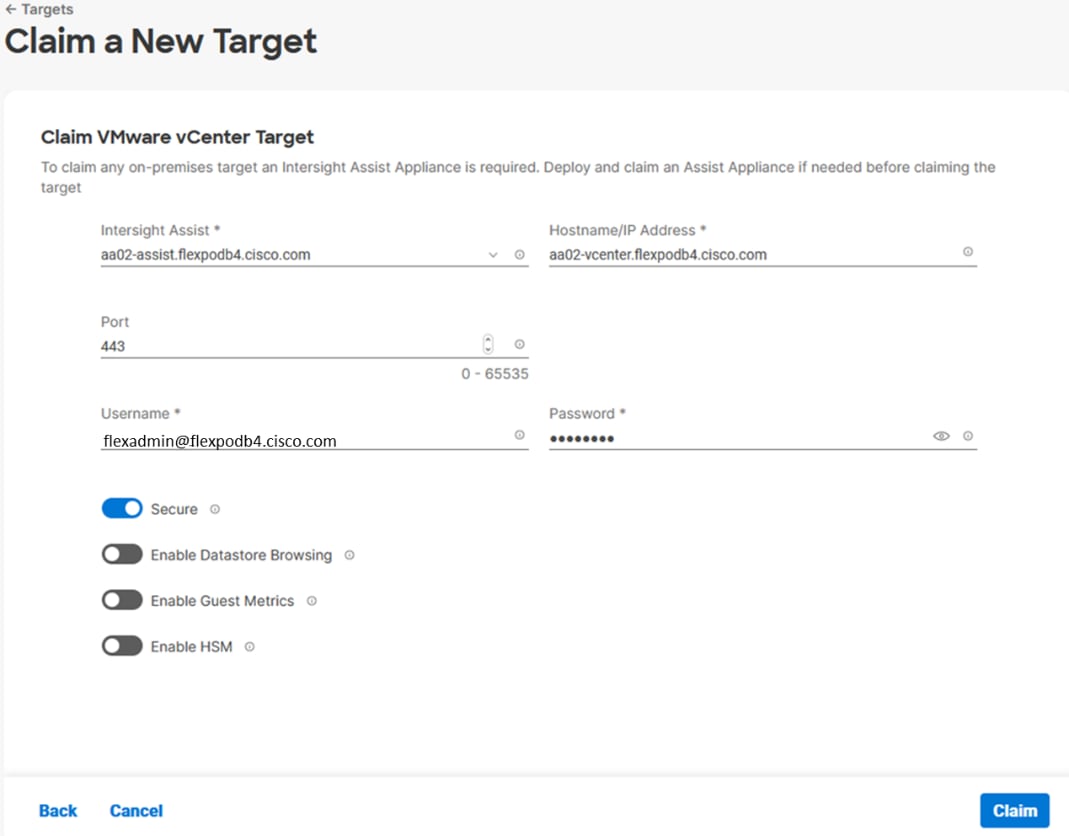Click info icon next to Secure

tap(215, 509)
